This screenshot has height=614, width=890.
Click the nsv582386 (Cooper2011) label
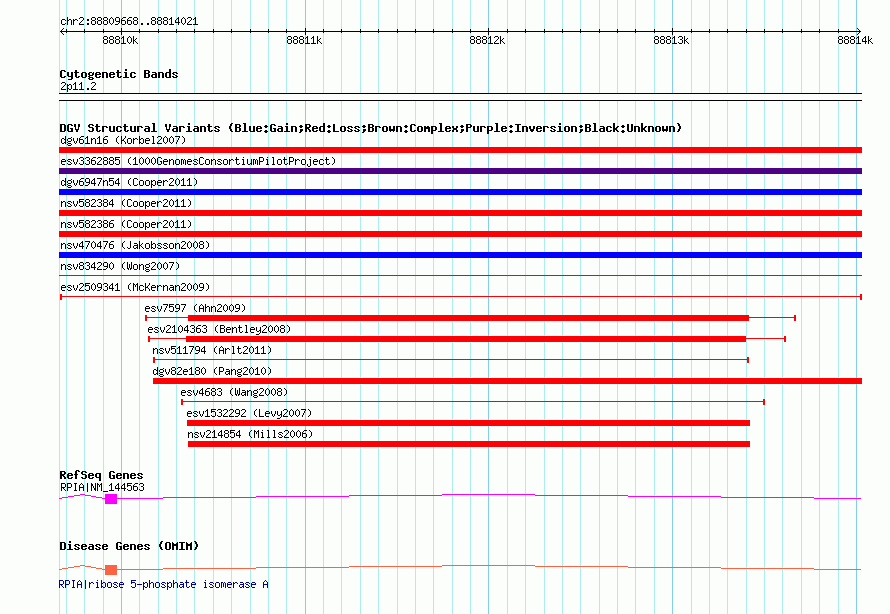pyautogui.click(x=125, y=224)
